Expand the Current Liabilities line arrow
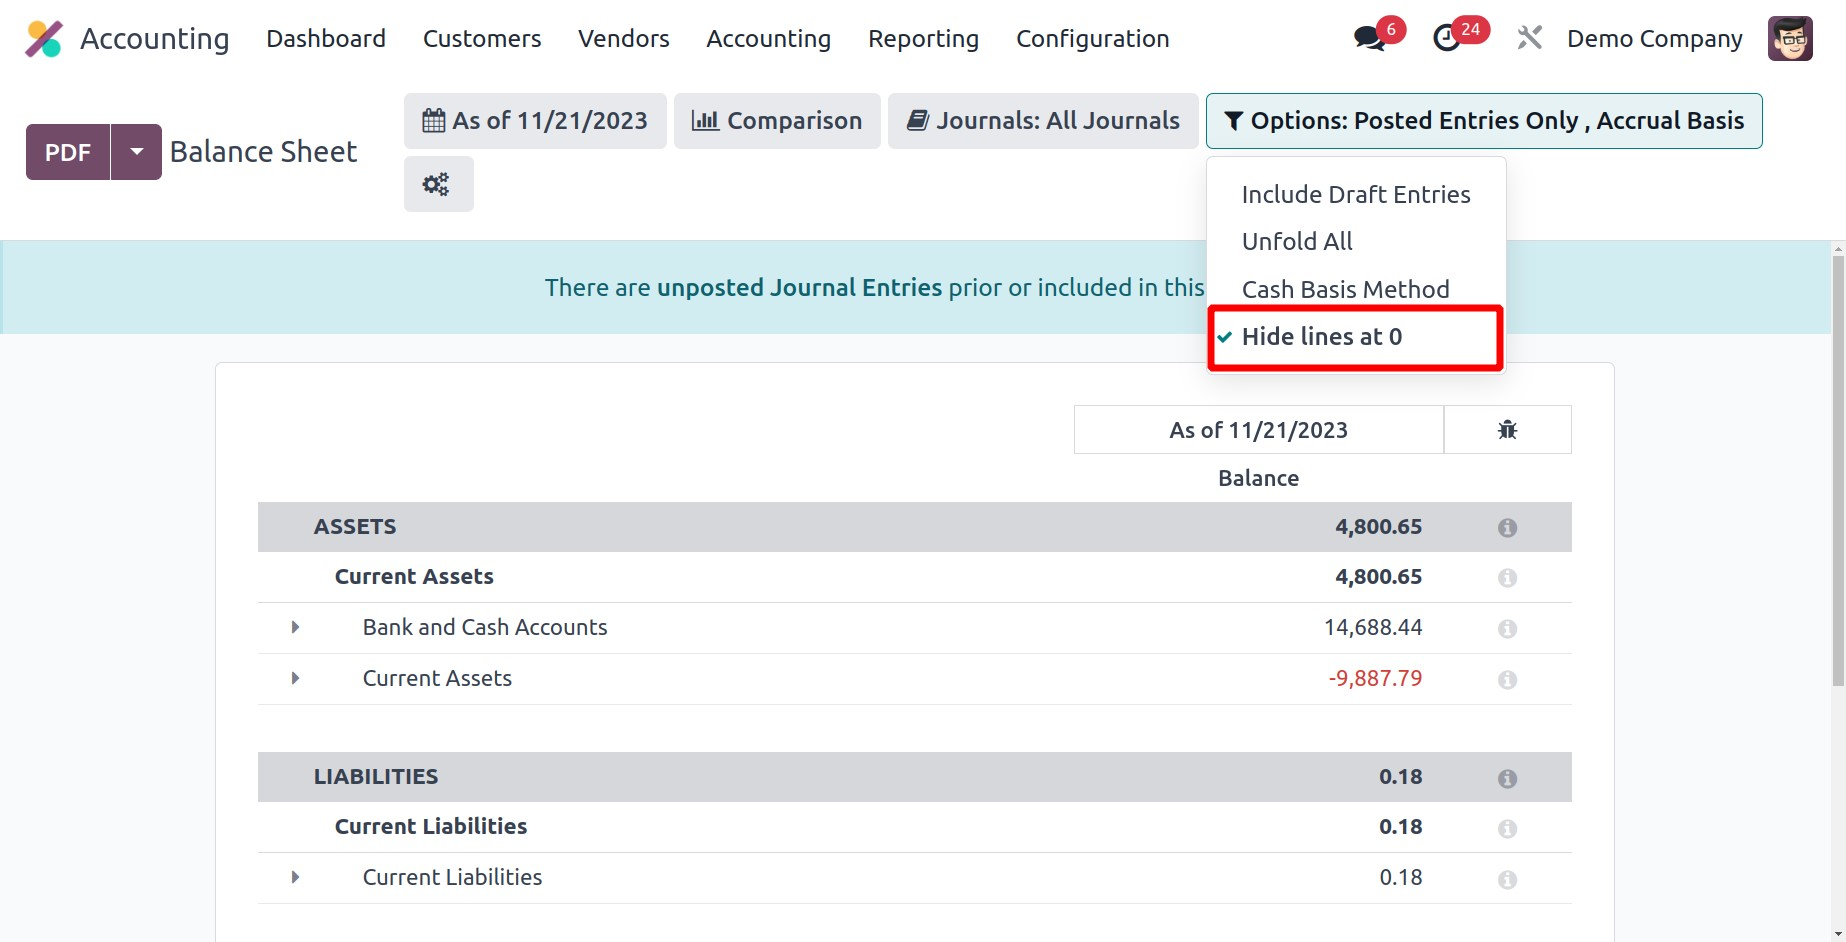 [x=295, y=877]
